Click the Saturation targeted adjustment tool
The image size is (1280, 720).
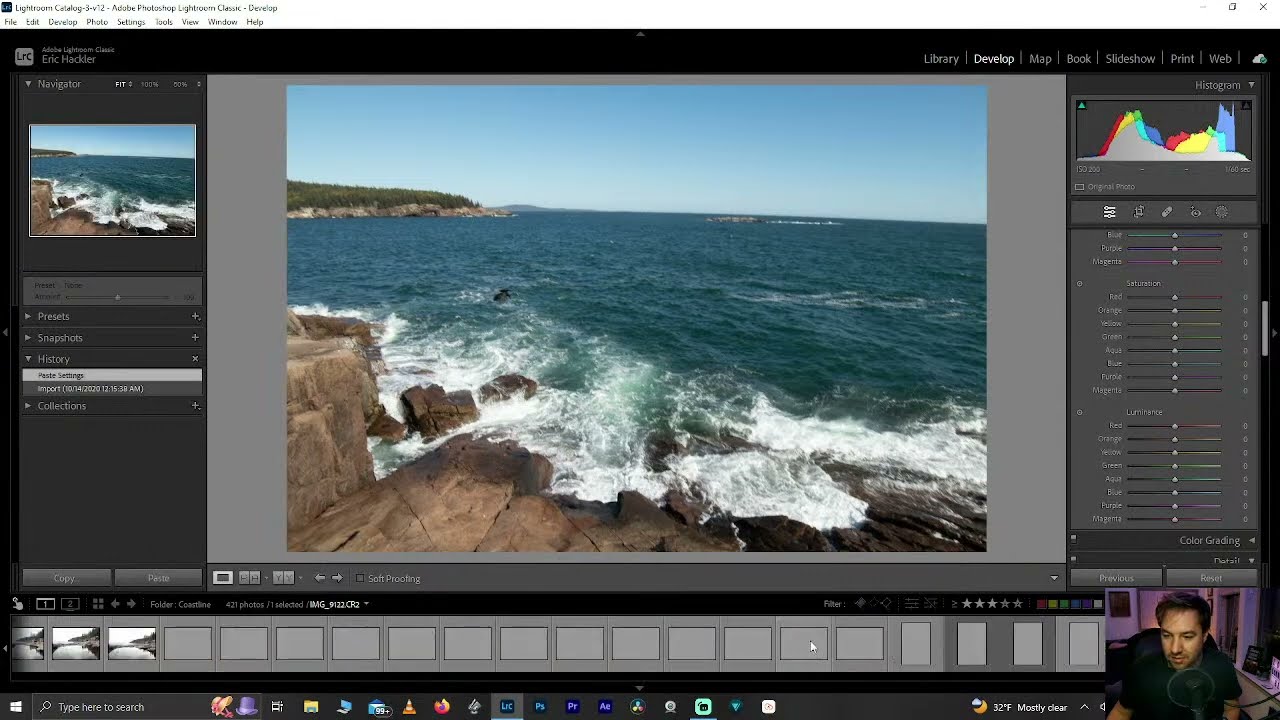[x=1079, y=284]
